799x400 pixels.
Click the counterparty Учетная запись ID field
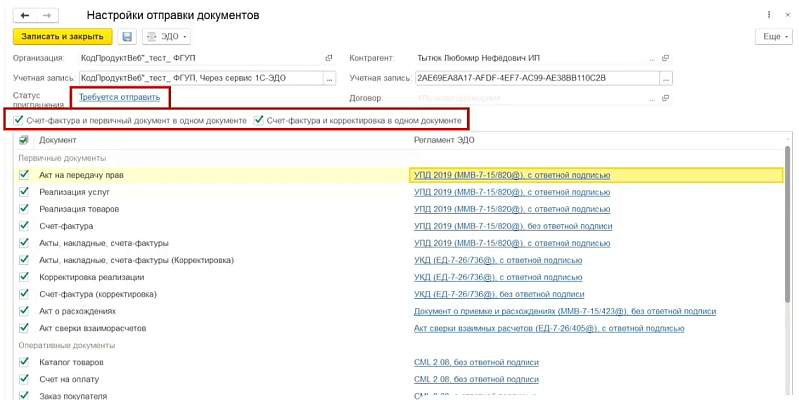point(538,78)
